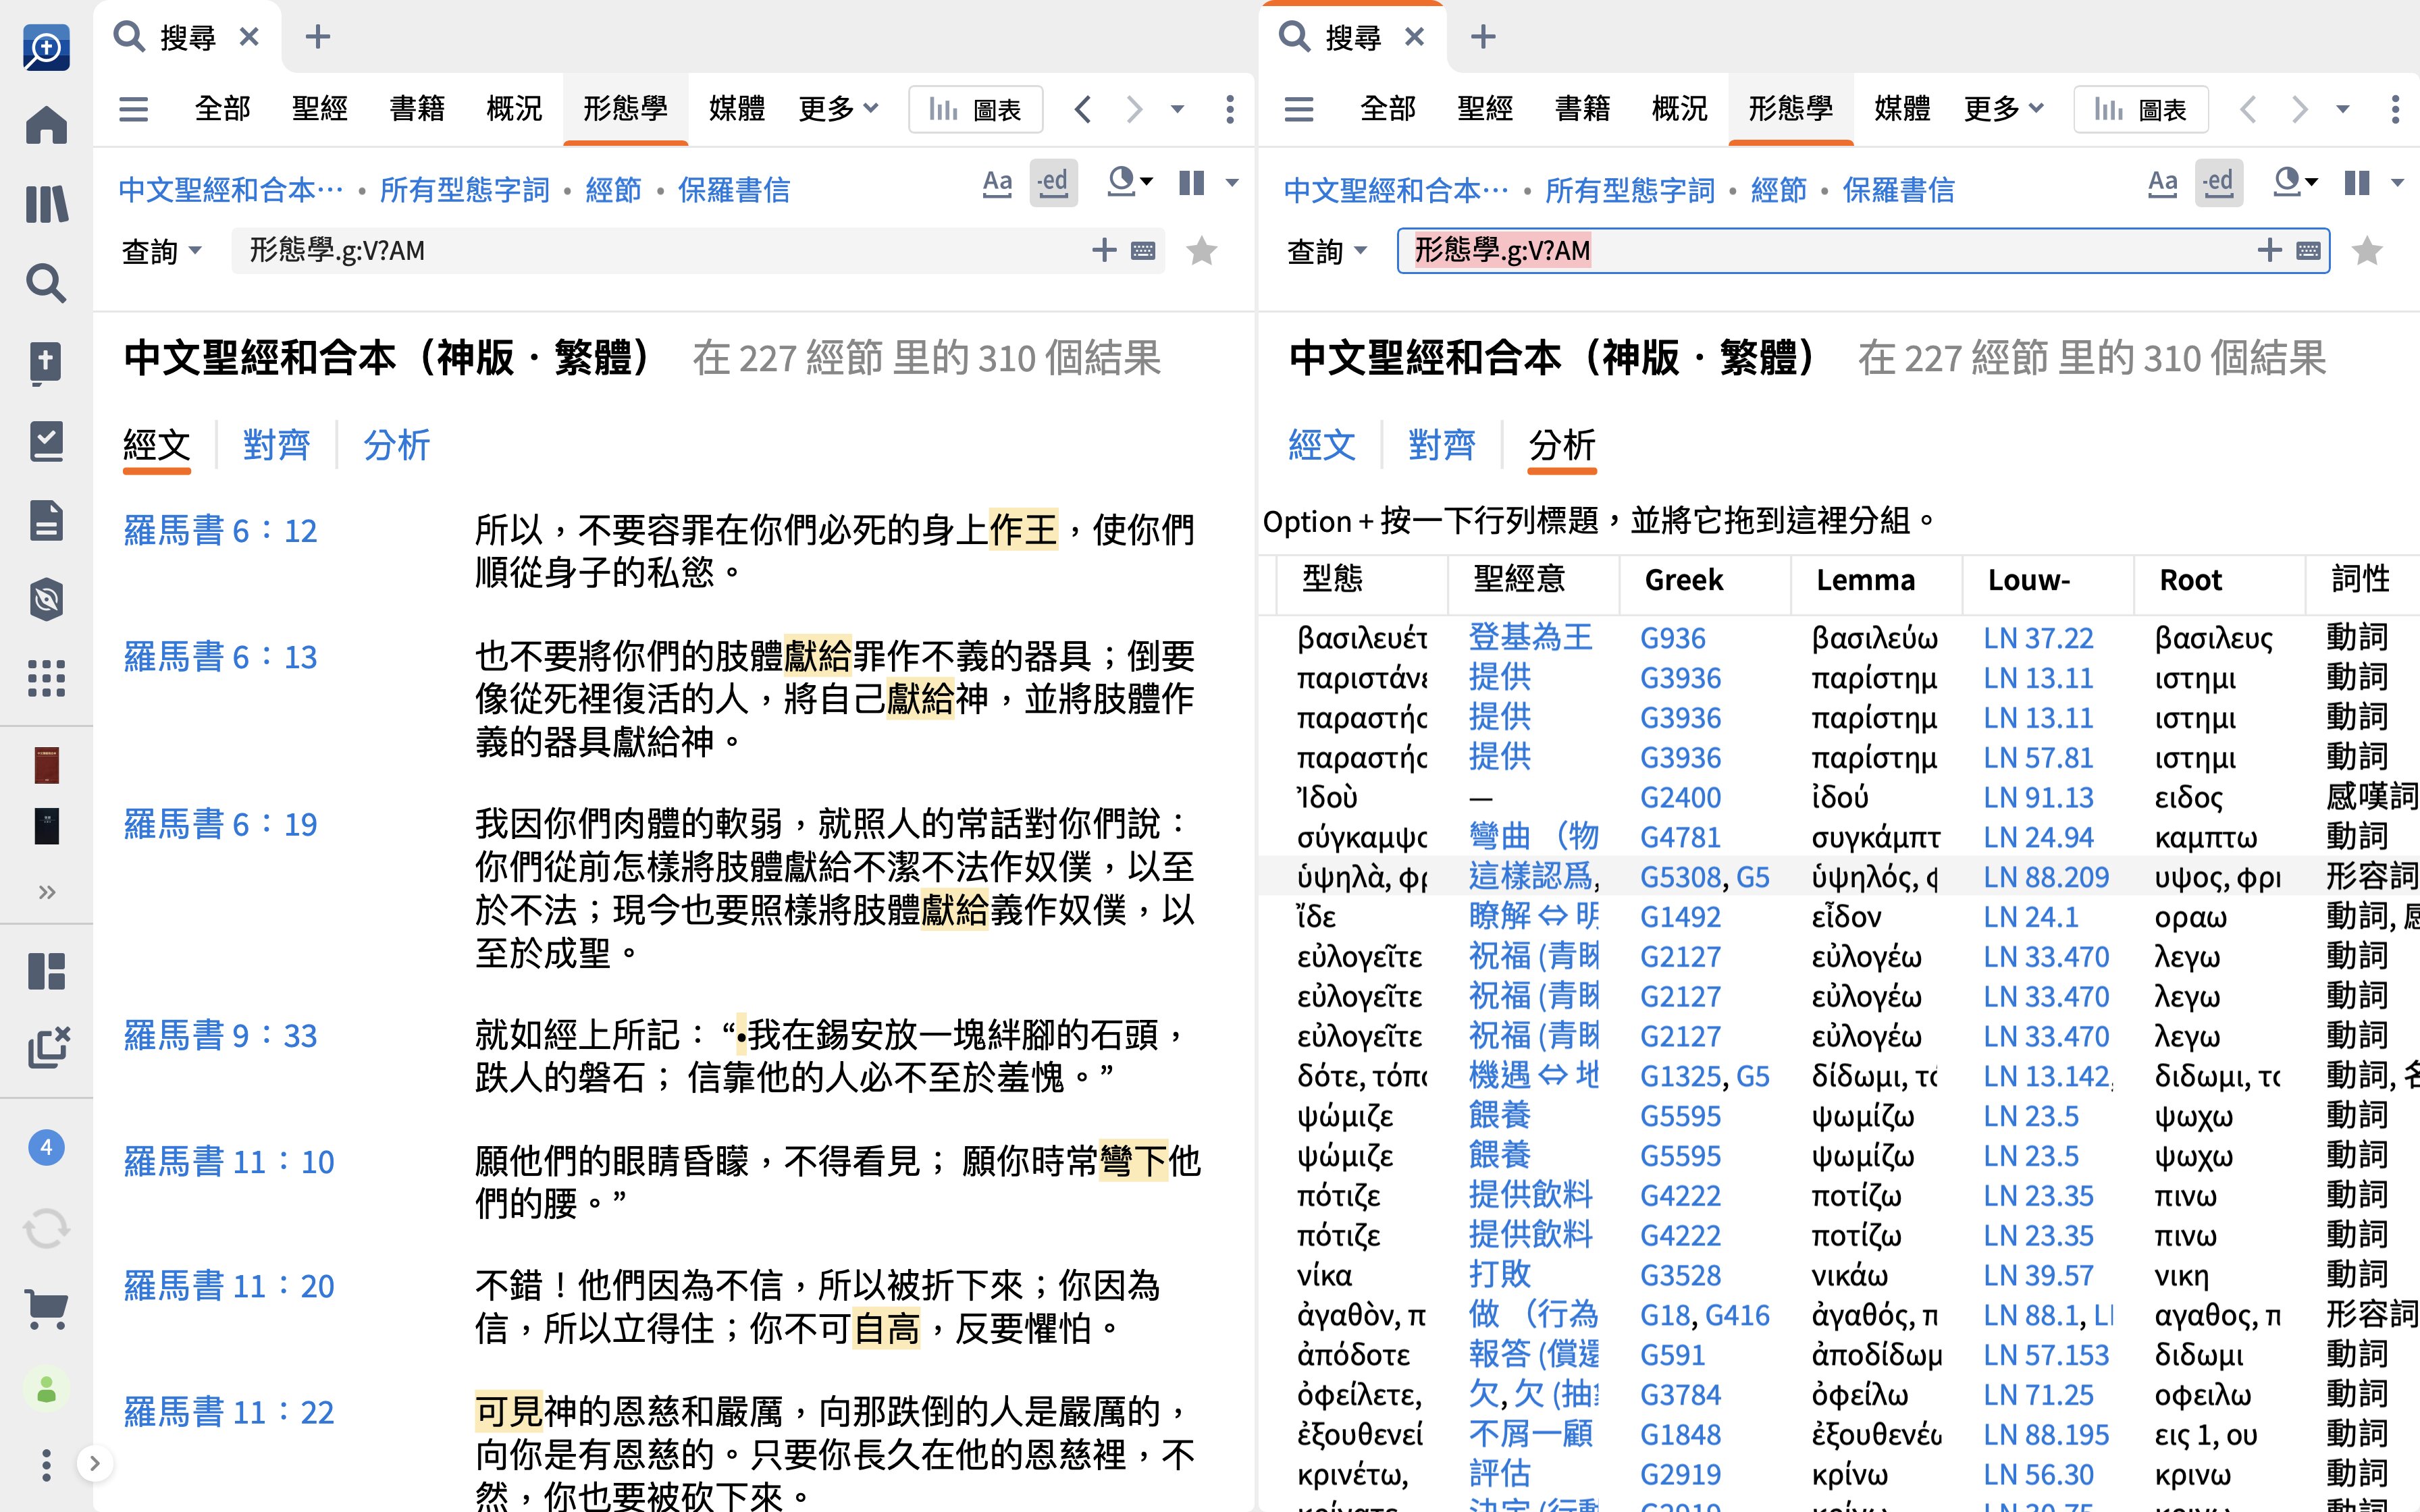Image resolution: width=2420 pixels, height=1512 pixels.
Task: Open the Bible bookmark icon in sidebar
Action: (46, 362)
